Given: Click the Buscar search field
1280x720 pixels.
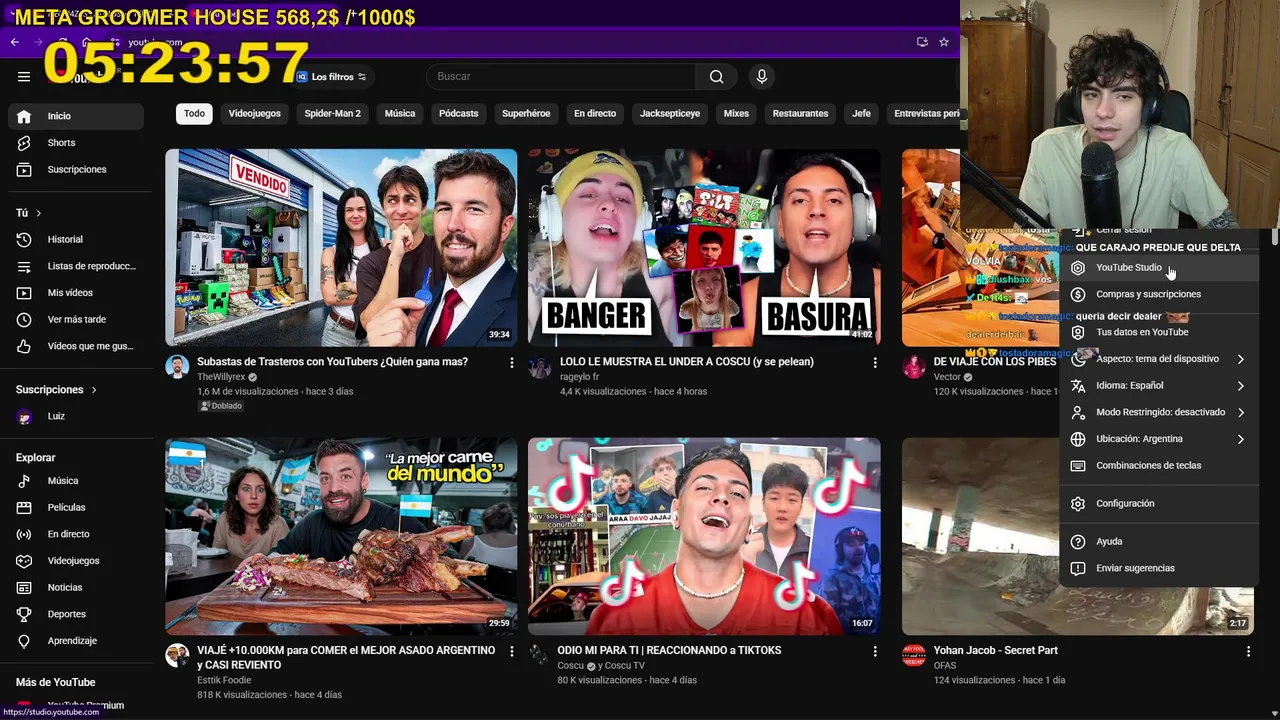Looking at the screenshot, I should [560, 76].
